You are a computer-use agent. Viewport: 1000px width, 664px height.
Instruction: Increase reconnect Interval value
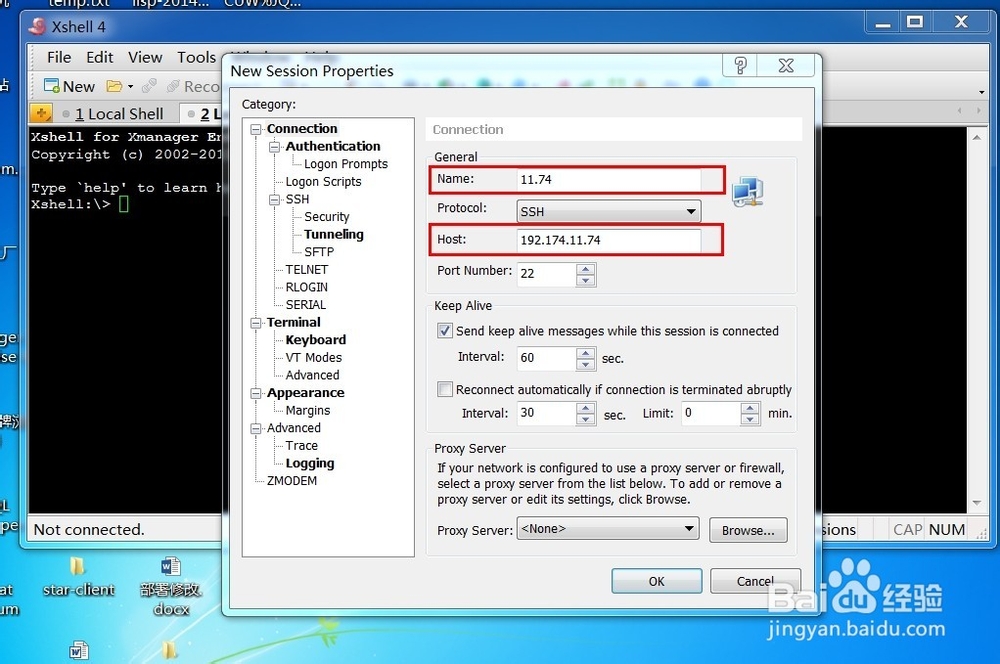tap(585, 408)
